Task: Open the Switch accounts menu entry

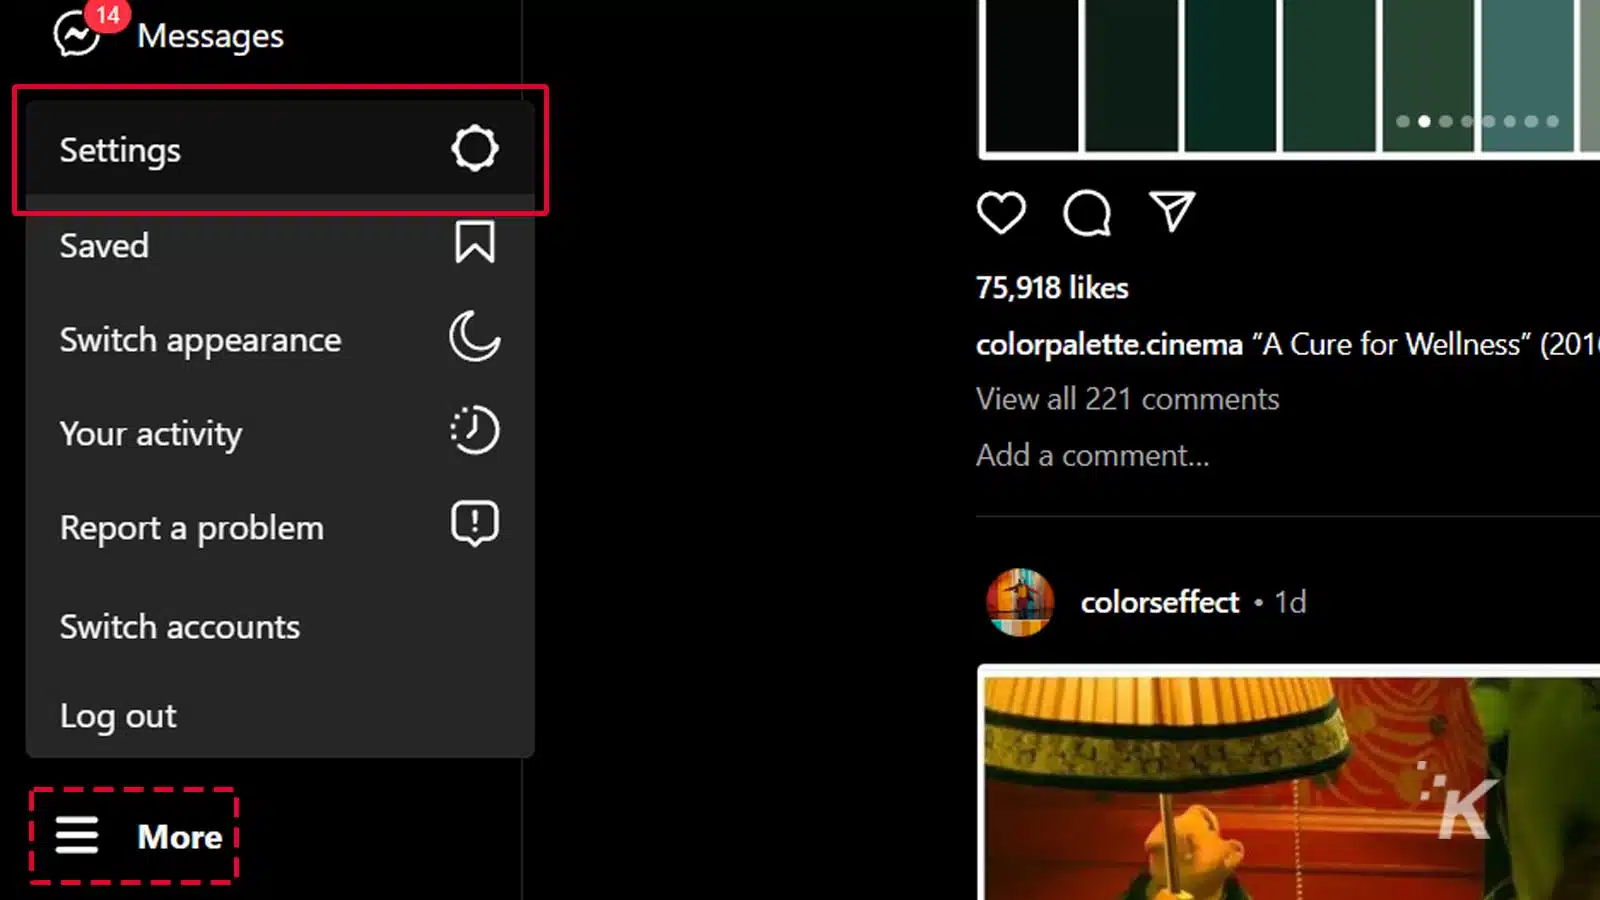Action: pos(180,627)
